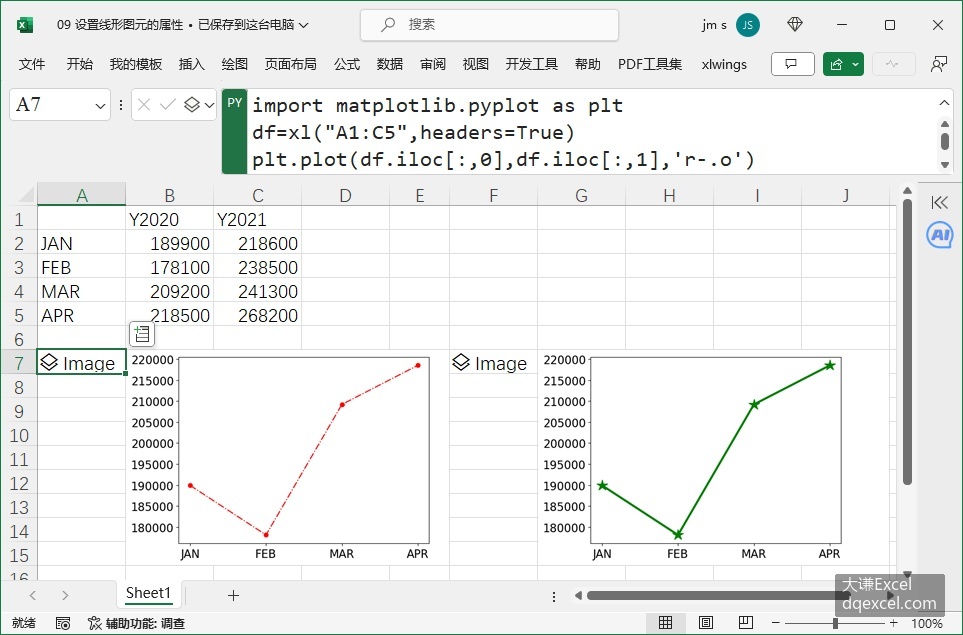Collapse the formula bar chevron
The height and width of the screenshot is (635, 963).
coord(944,103)
